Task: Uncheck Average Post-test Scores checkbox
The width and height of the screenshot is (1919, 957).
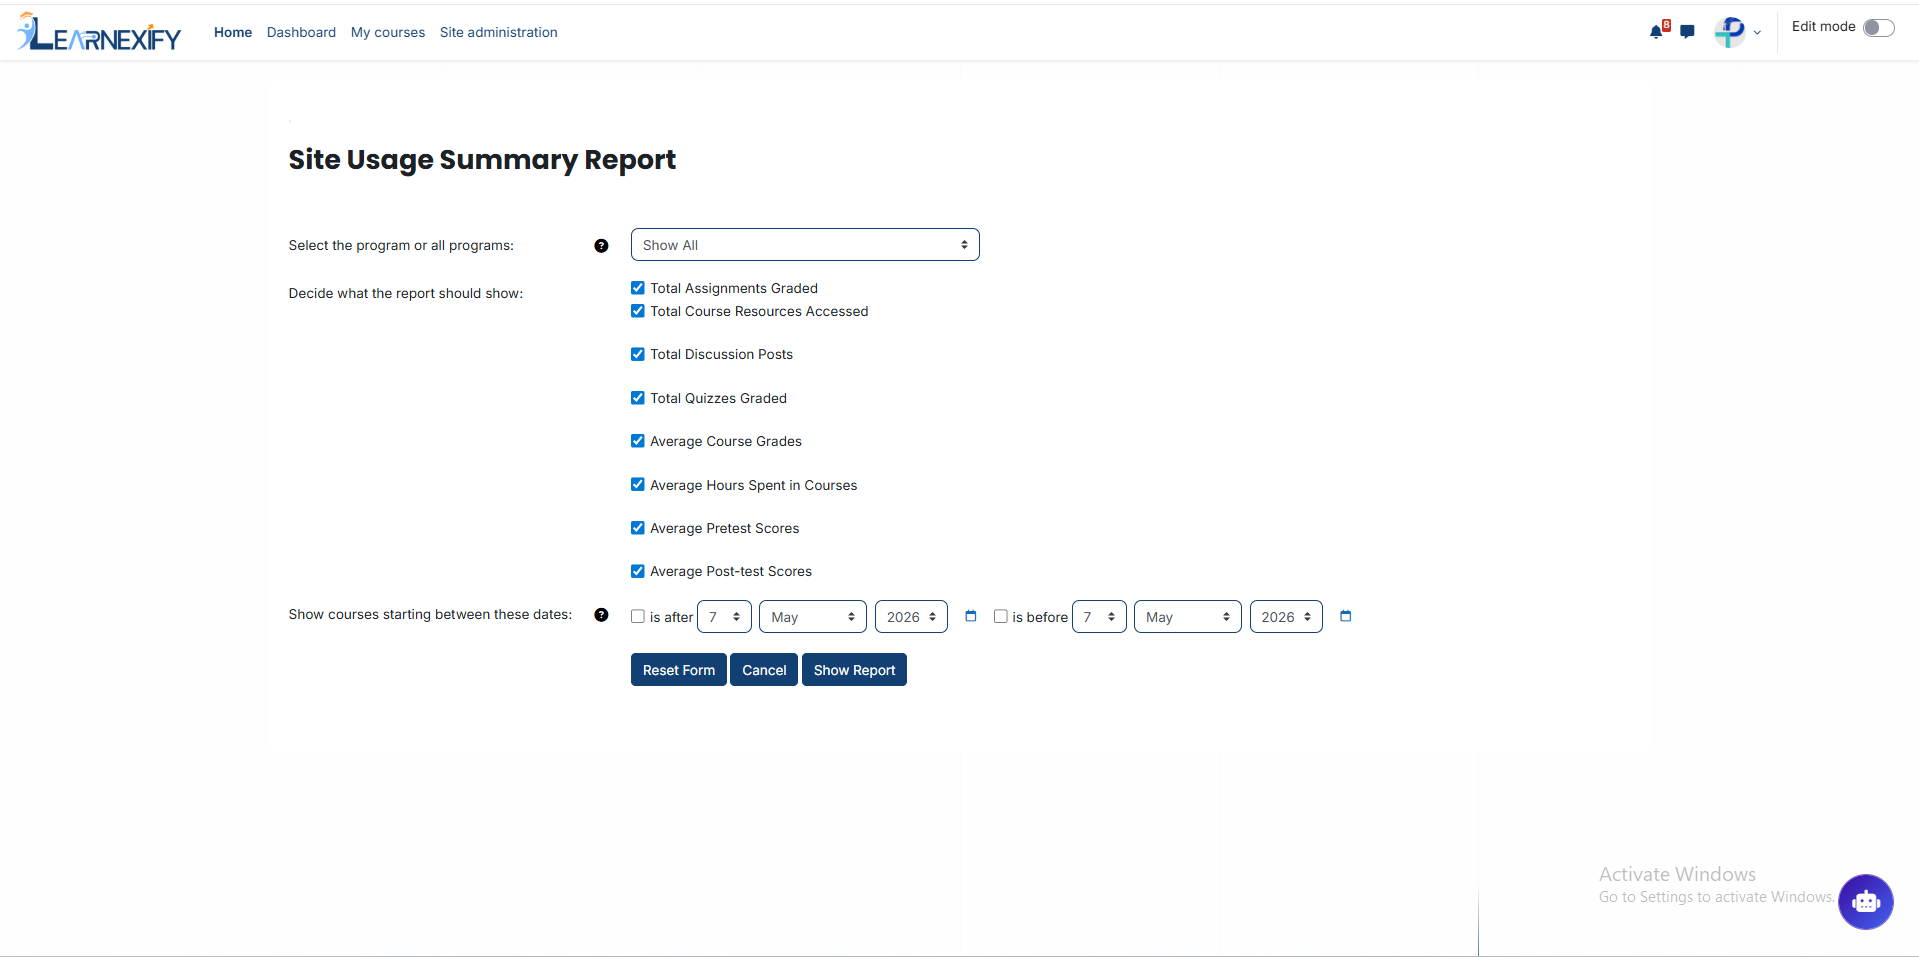Action: [x=638, y=571]
